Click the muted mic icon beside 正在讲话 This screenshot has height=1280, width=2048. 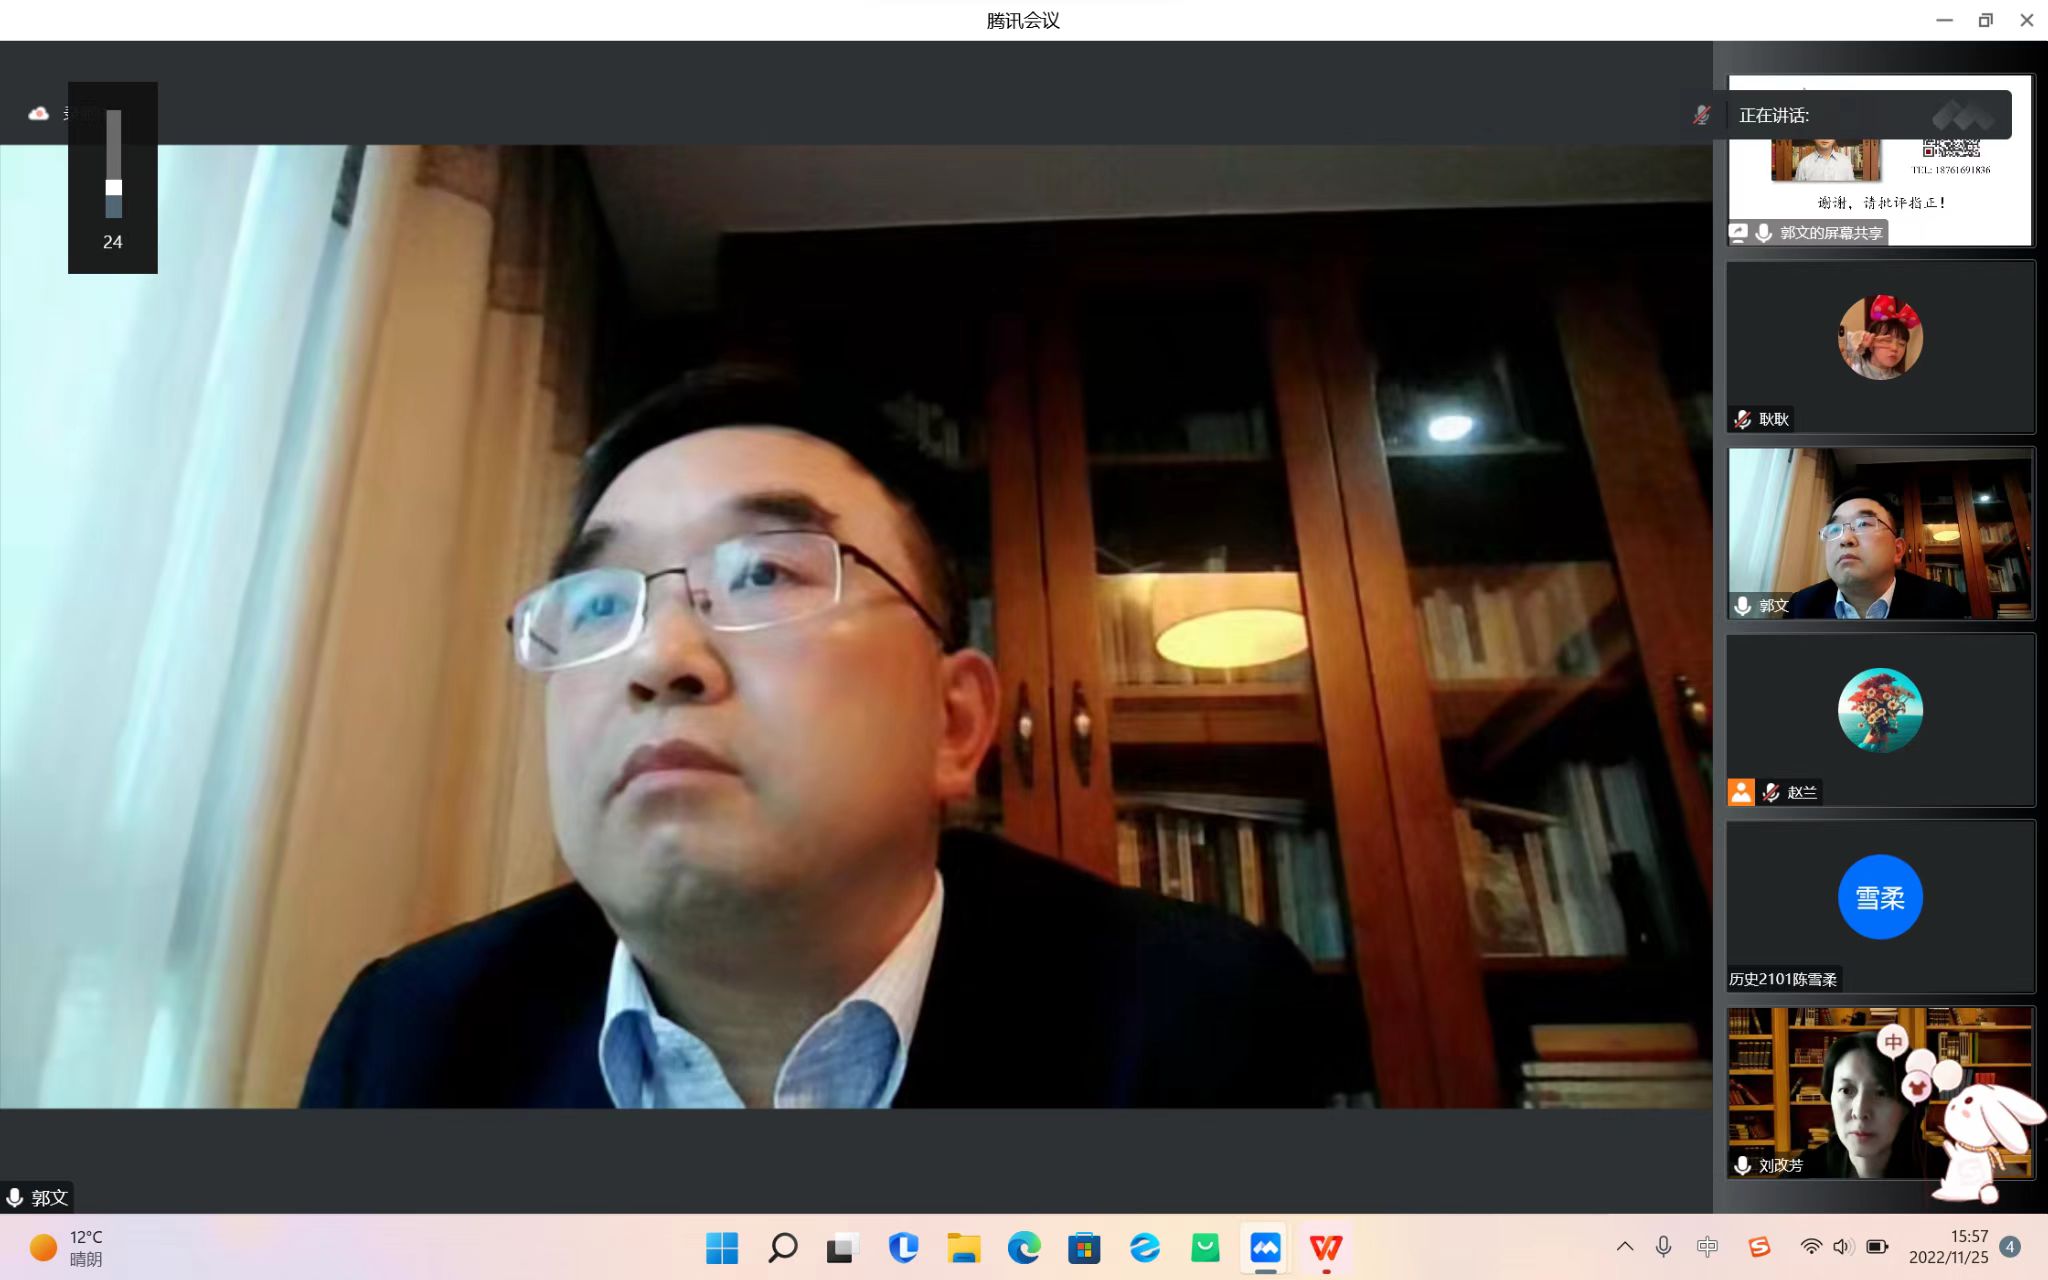pyautogui.click(x=1701, y=115)
